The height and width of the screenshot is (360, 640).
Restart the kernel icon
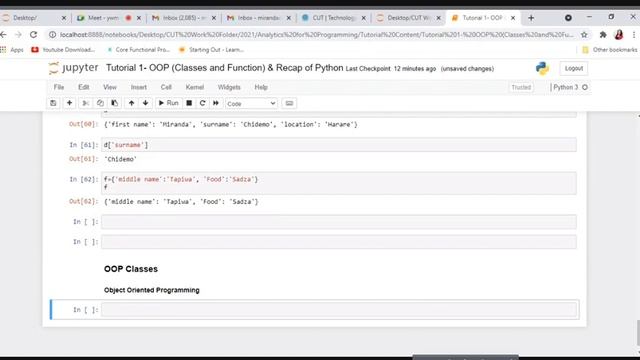click(202, 103)
